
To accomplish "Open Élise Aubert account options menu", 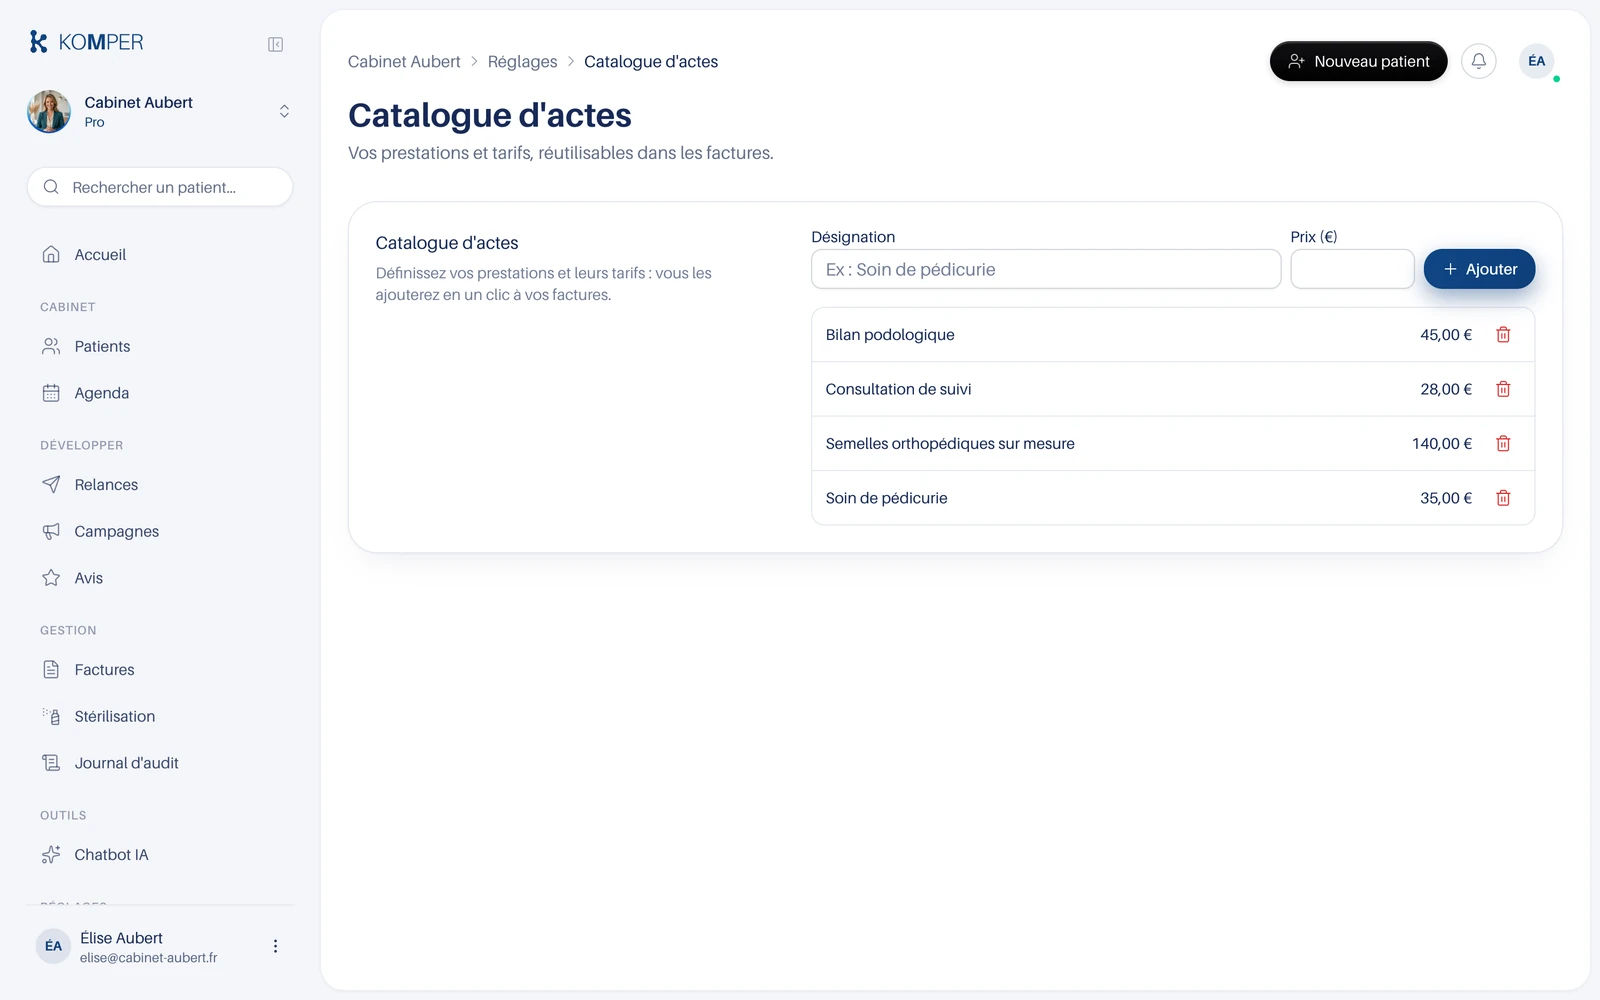I will point(275,946).
